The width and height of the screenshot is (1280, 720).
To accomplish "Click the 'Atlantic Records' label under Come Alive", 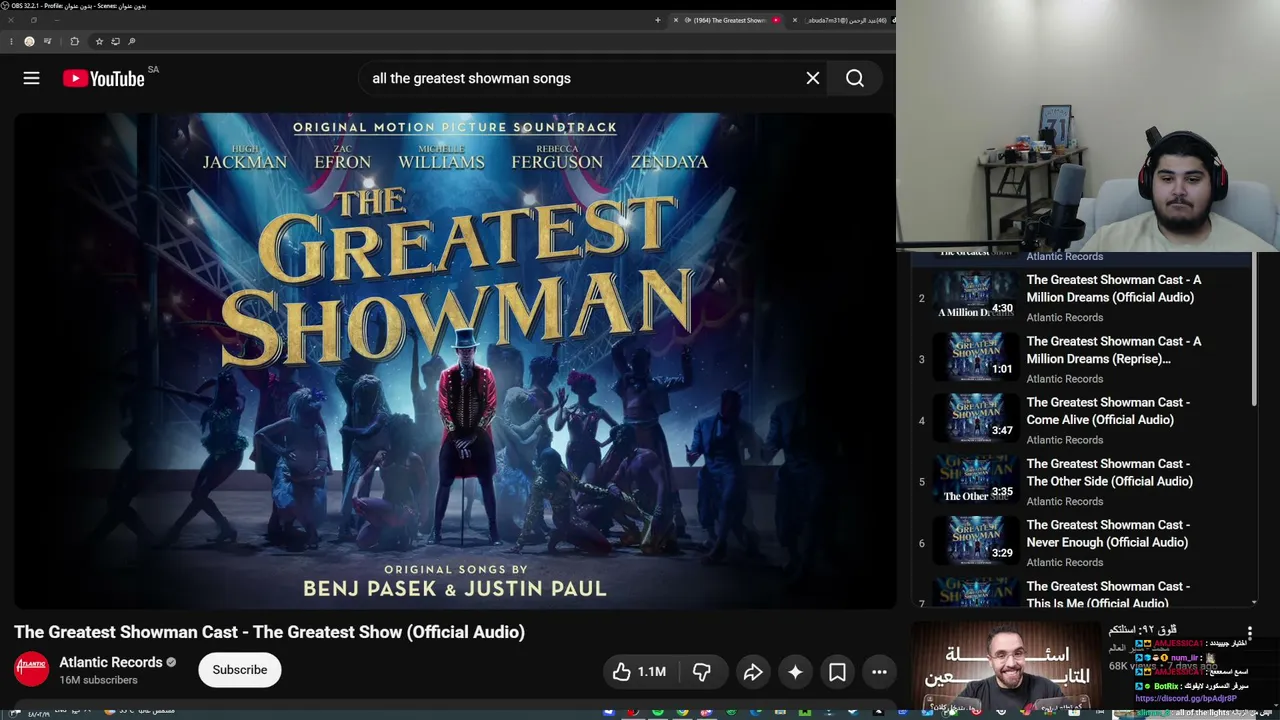I will (1065, 440).
